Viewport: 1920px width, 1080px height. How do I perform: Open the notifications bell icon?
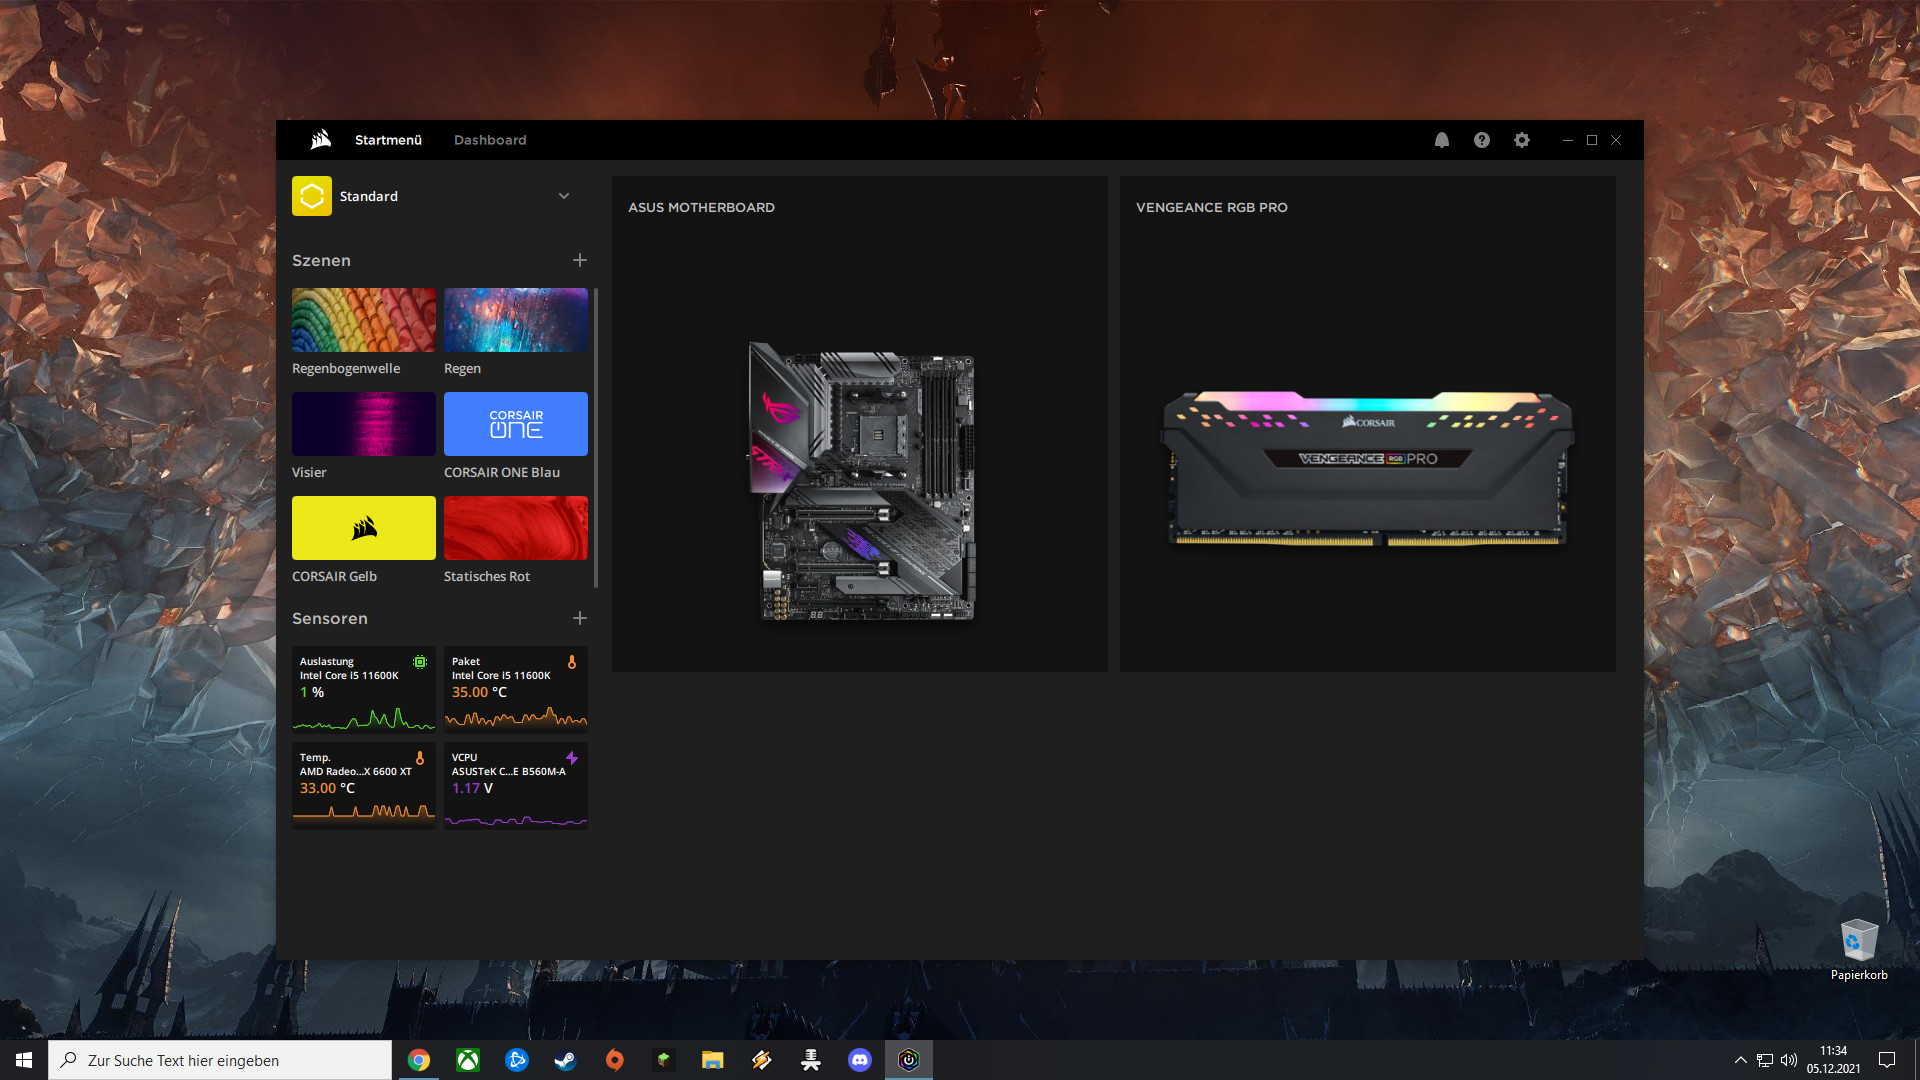(1441, 140)
